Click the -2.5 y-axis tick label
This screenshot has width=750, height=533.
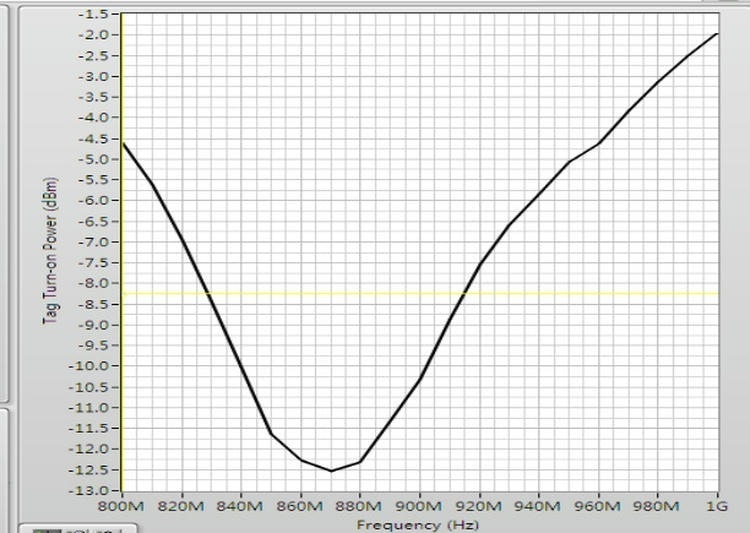click(x=94, y=56)
